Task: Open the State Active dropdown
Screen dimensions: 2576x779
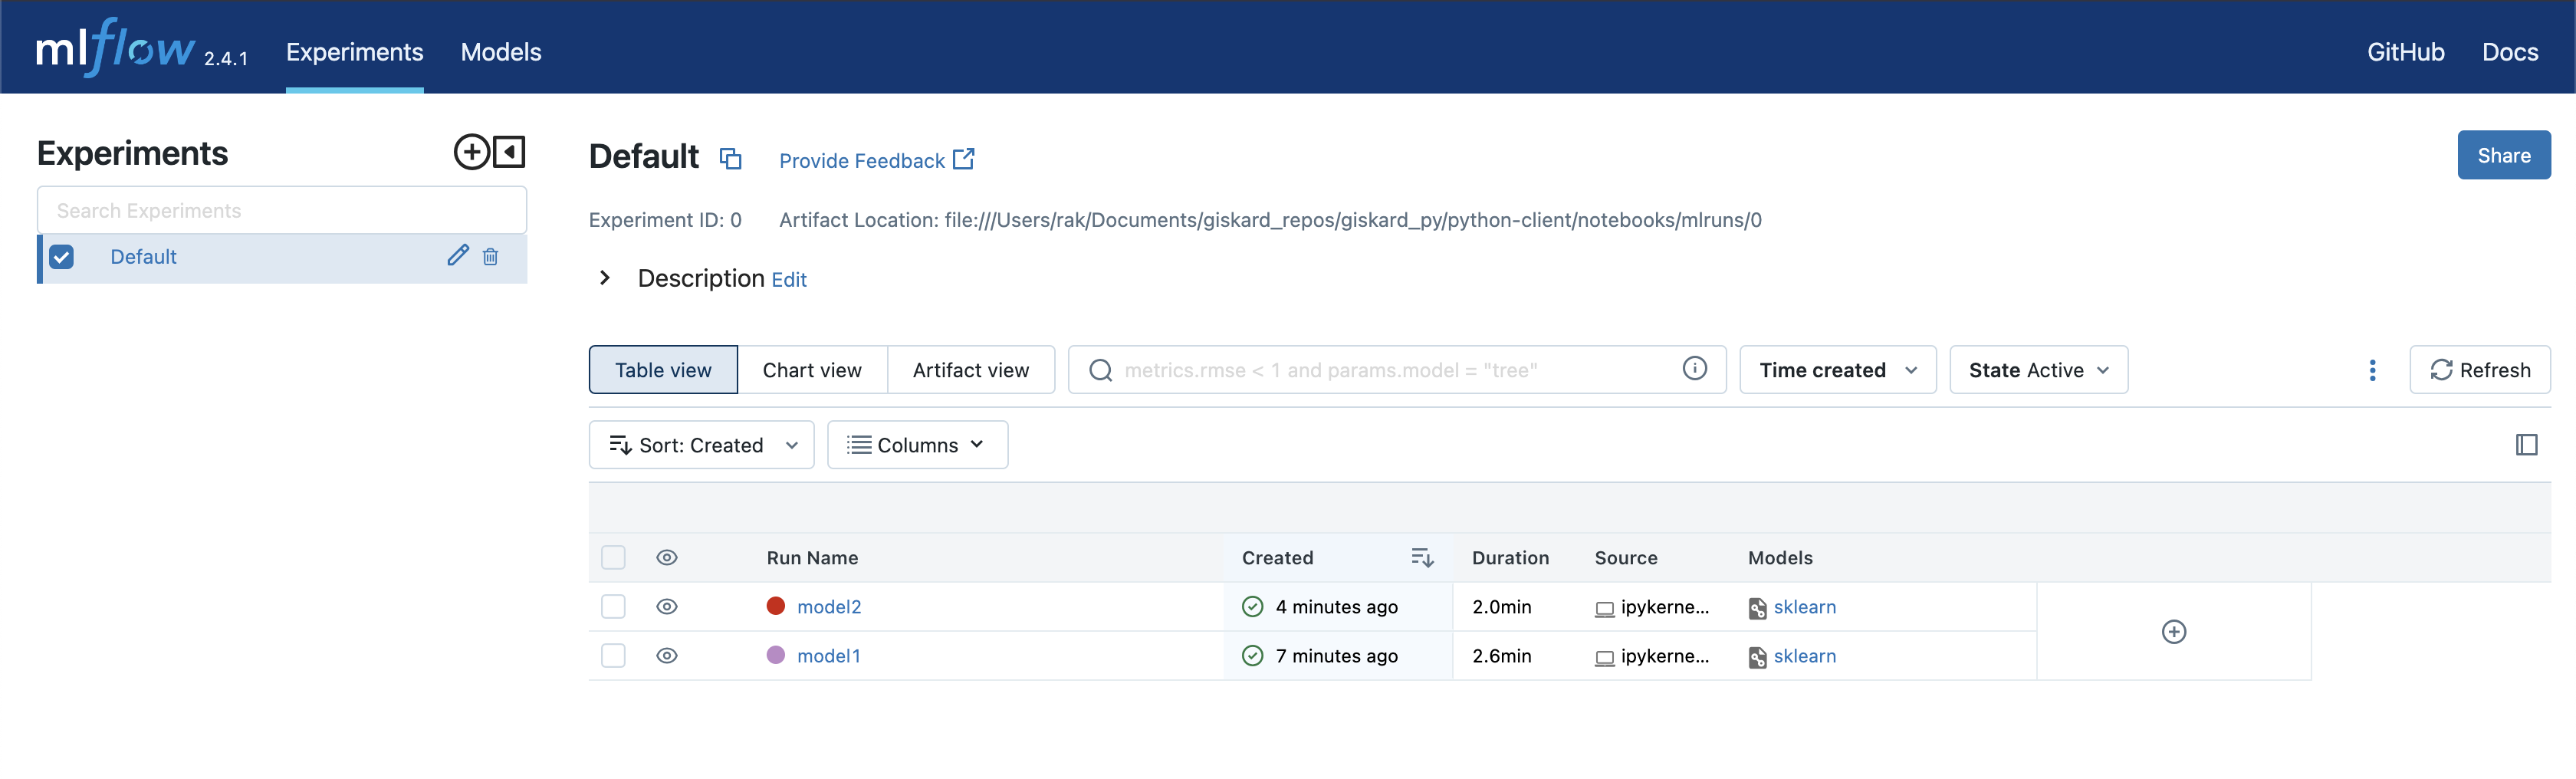Action: (2038, 370)
